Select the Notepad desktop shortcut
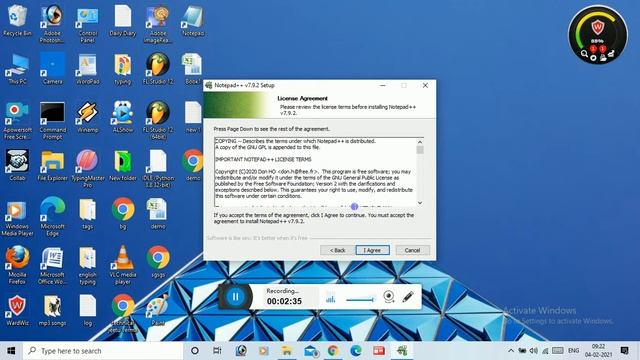 click(193, 21)
